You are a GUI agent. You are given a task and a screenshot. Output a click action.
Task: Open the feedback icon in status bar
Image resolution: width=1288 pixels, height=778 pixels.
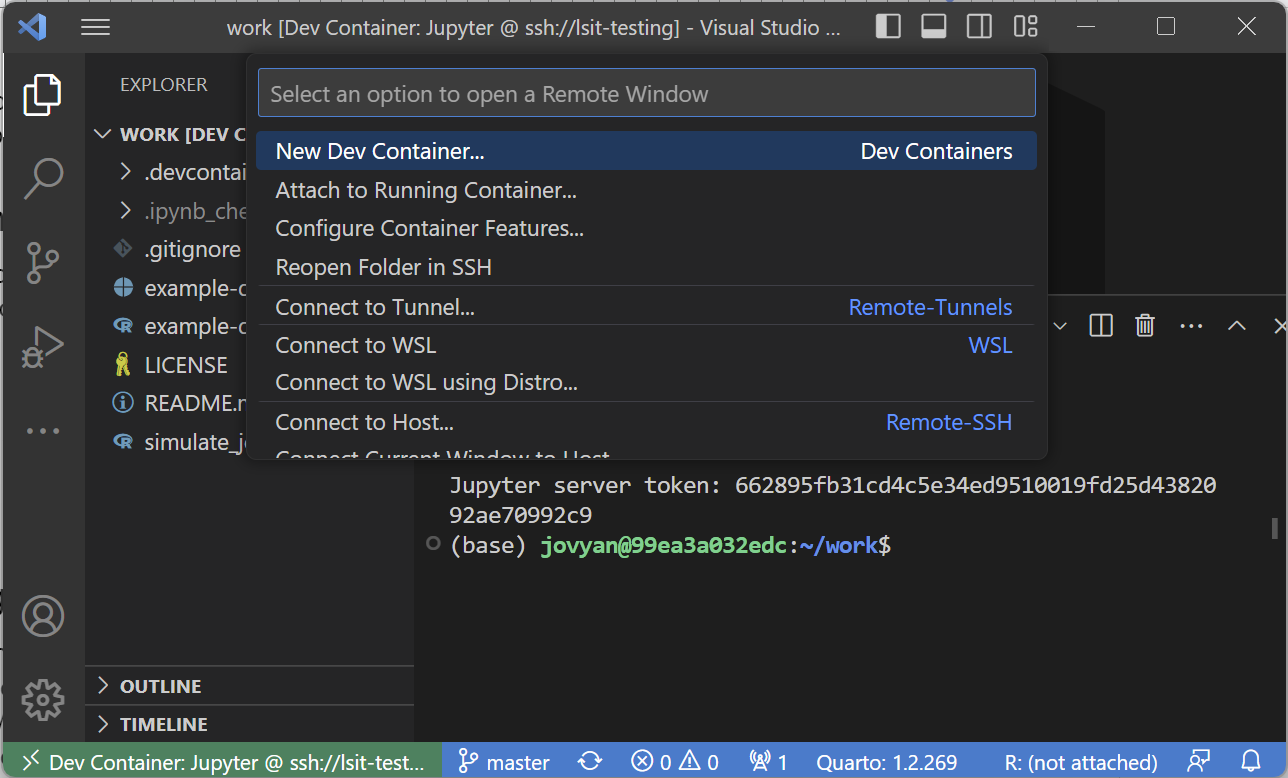[1200, 762]
